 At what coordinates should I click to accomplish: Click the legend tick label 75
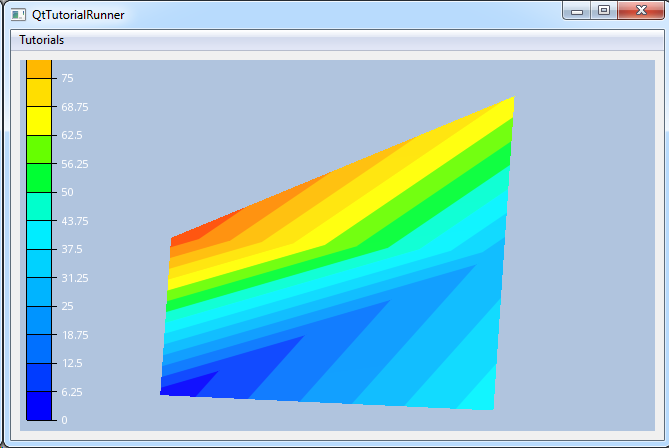tap(67, 78)
